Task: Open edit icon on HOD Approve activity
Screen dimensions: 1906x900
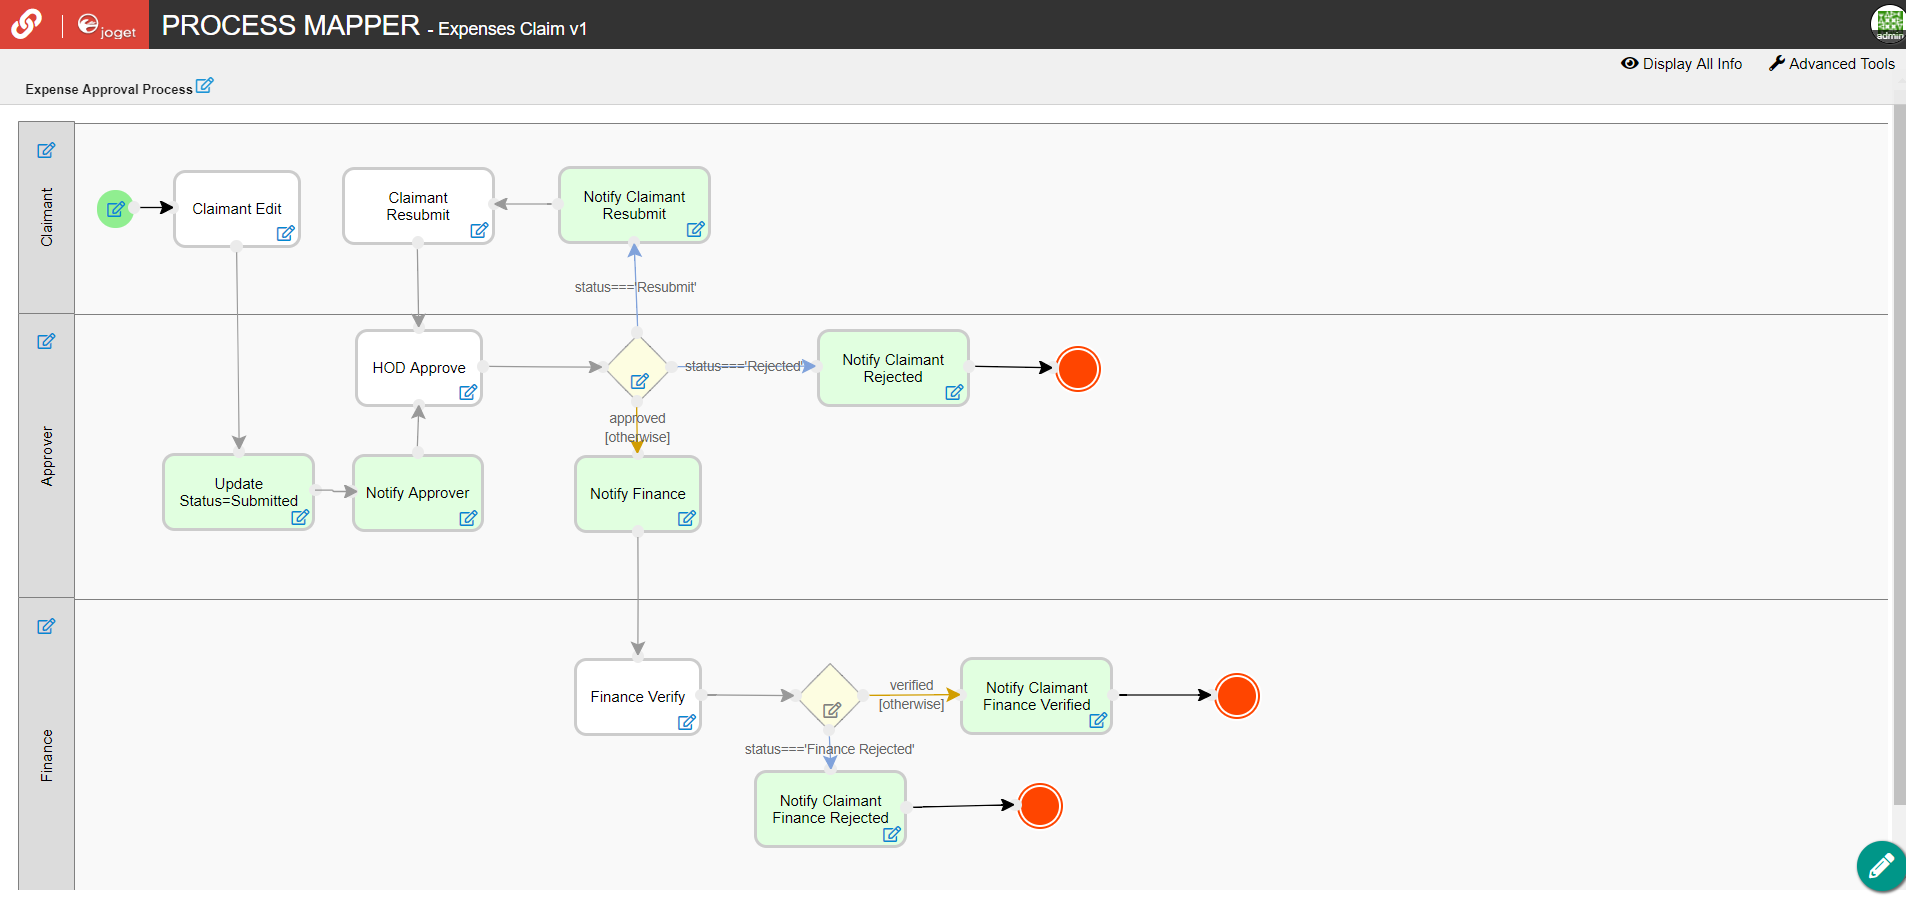Action: 468,392
